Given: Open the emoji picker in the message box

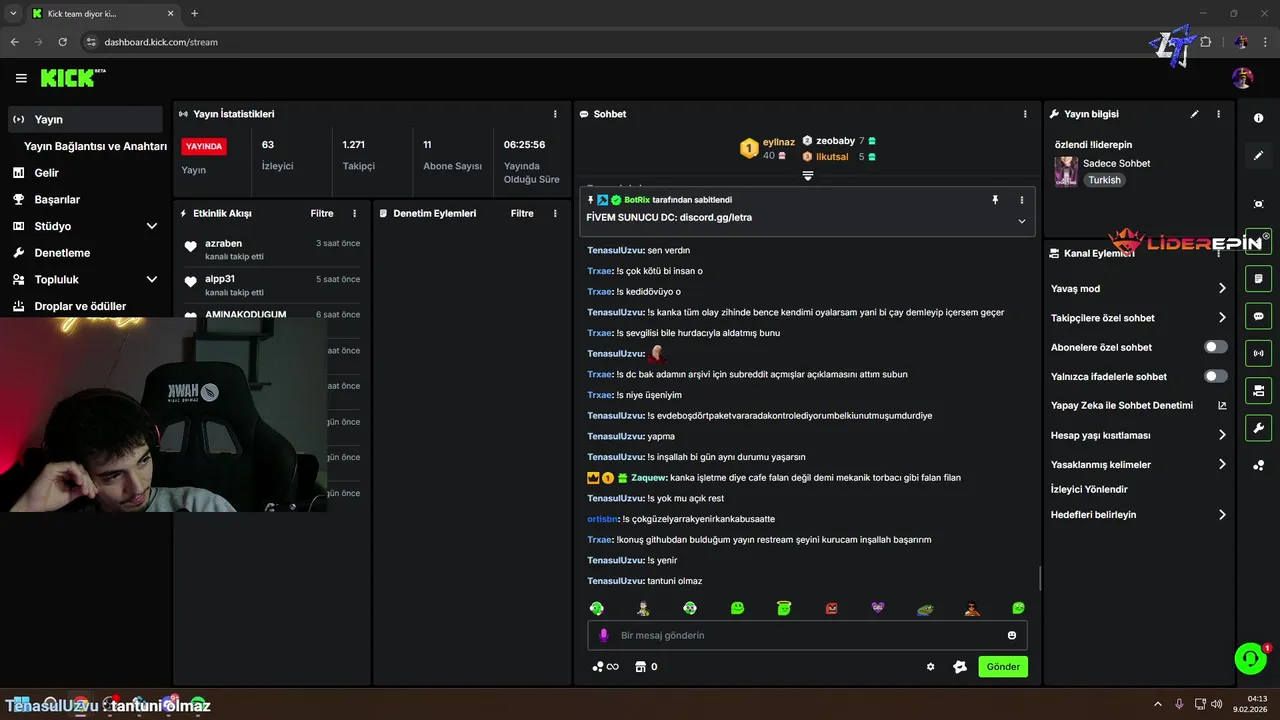Looking at the screenshot, I should point(1012,635).
